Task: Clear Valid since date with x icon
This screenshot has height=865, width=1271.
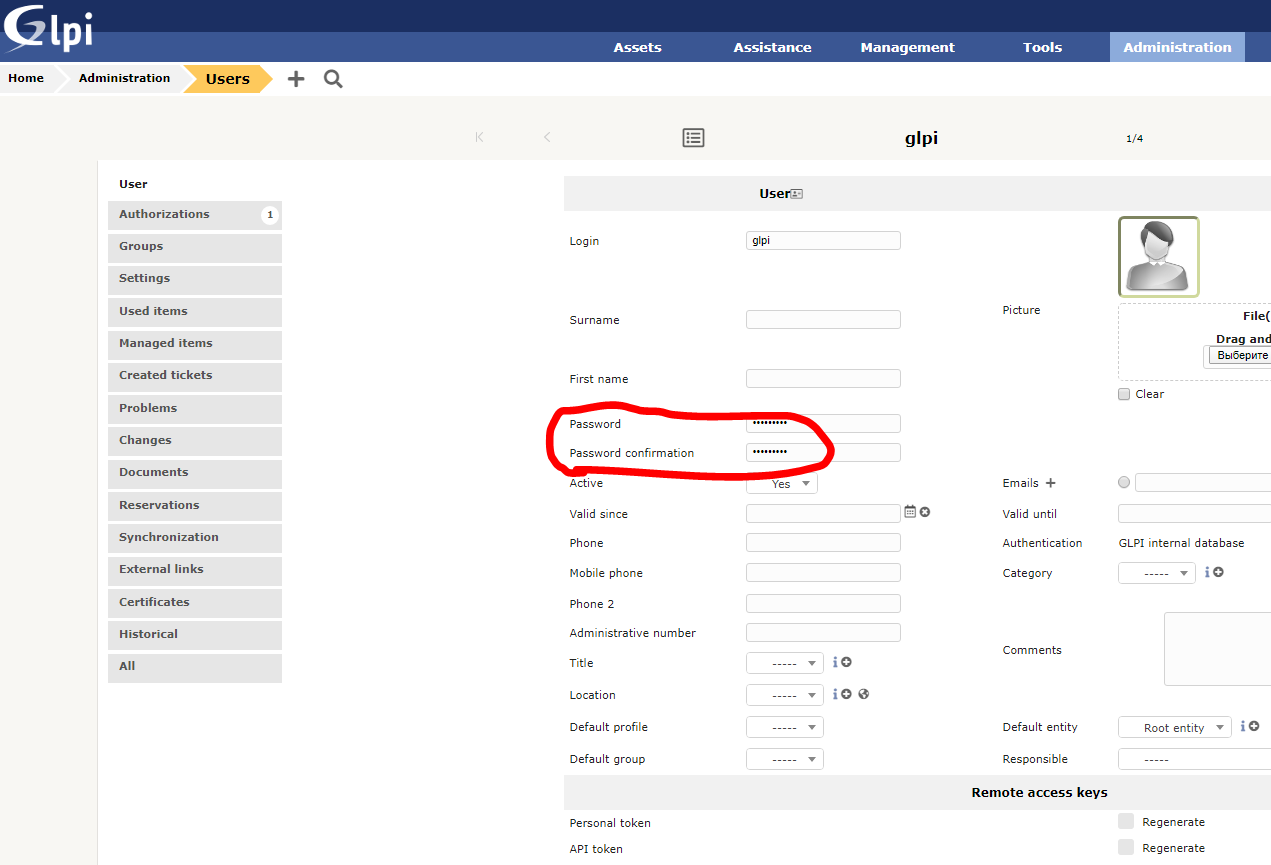Action: tap(925, 512)
